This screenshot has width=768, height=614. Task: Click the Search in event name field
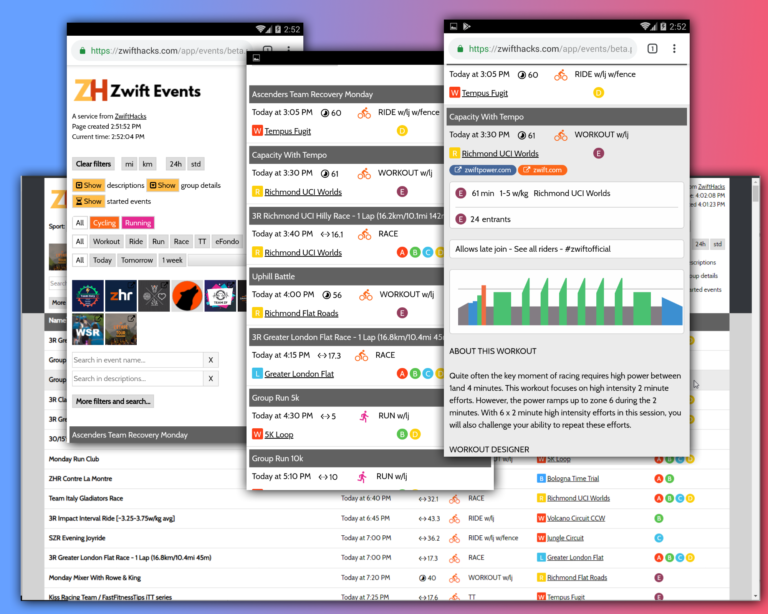138,360
